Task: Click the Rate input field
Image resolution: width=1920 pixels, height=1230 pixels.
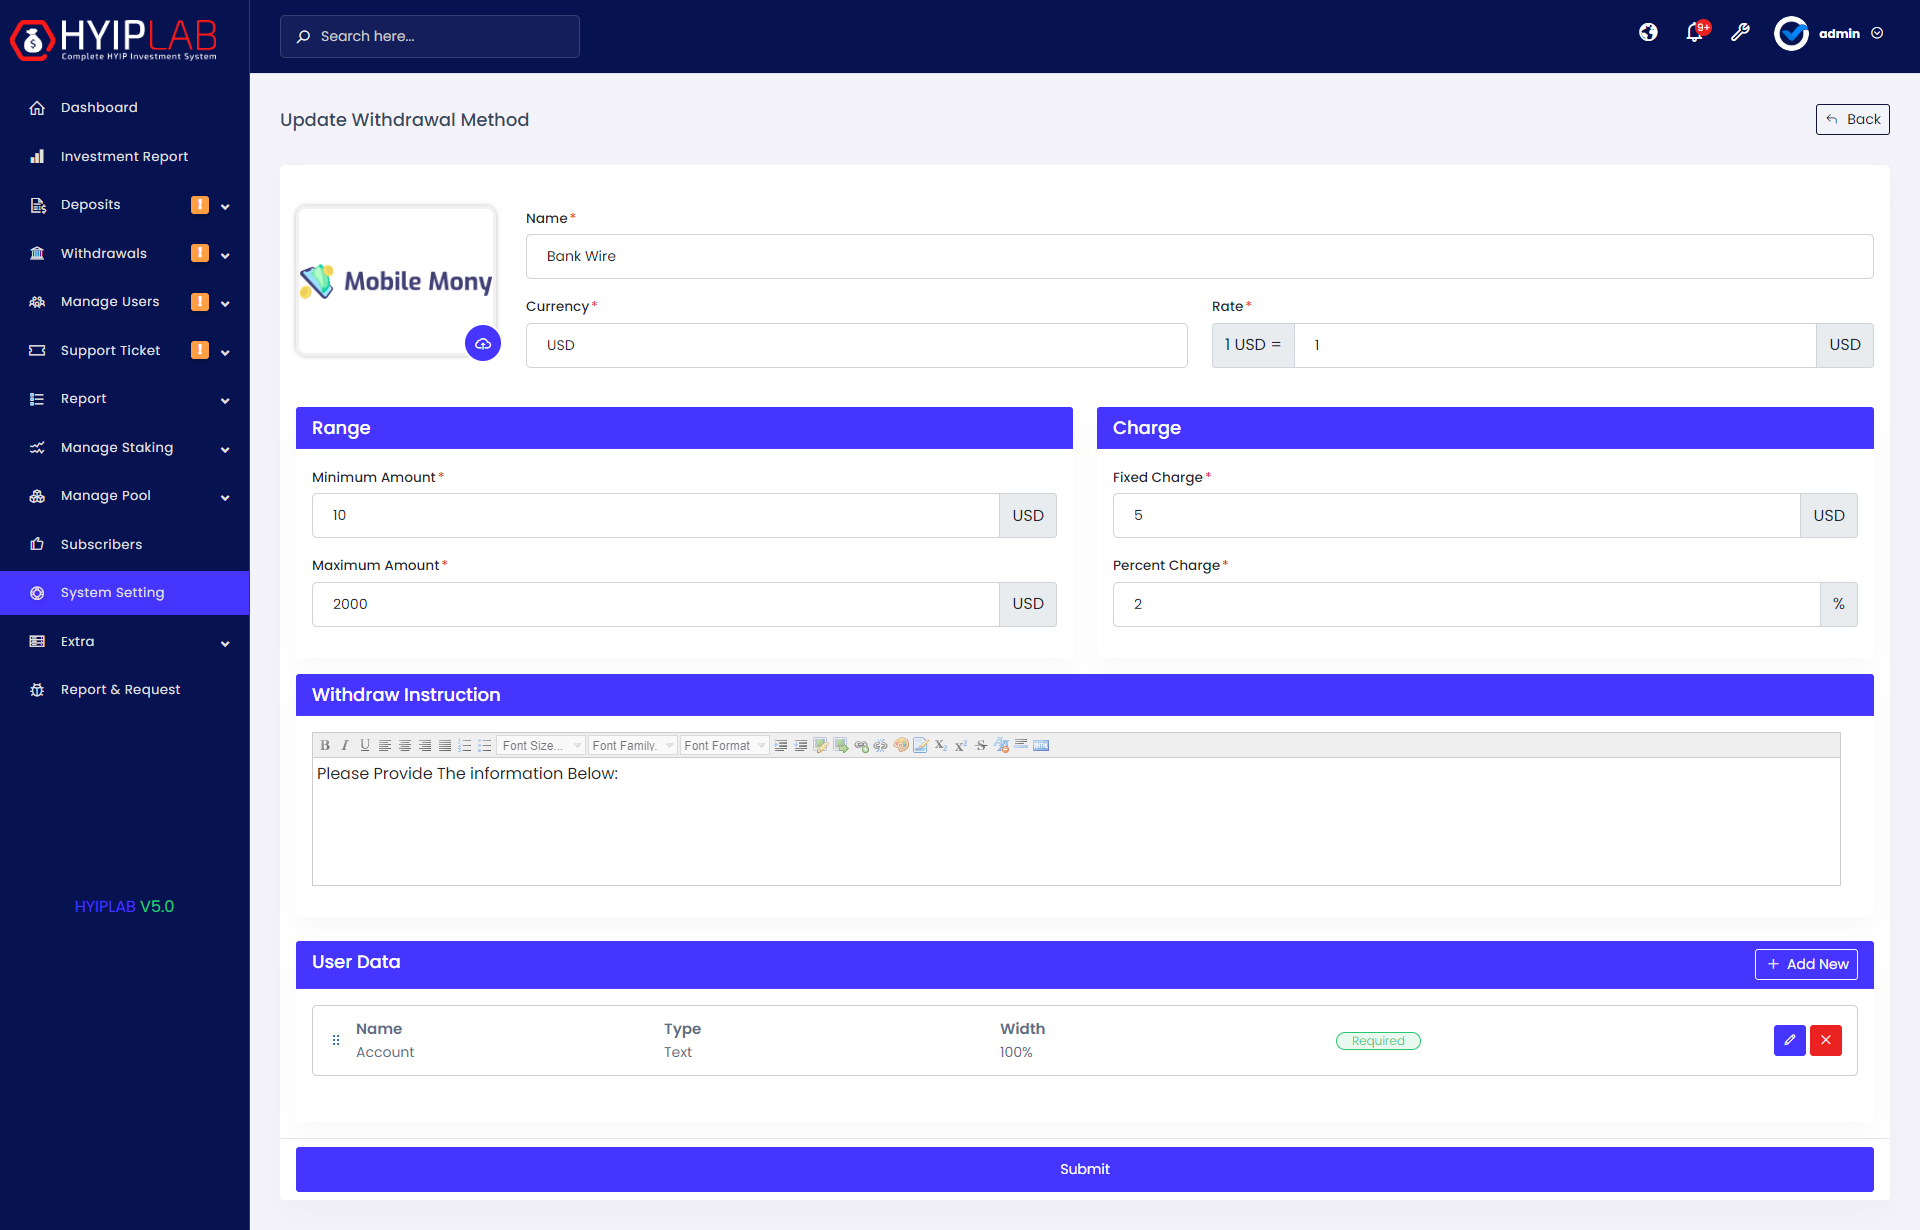Action: [x=1554, y=345]
